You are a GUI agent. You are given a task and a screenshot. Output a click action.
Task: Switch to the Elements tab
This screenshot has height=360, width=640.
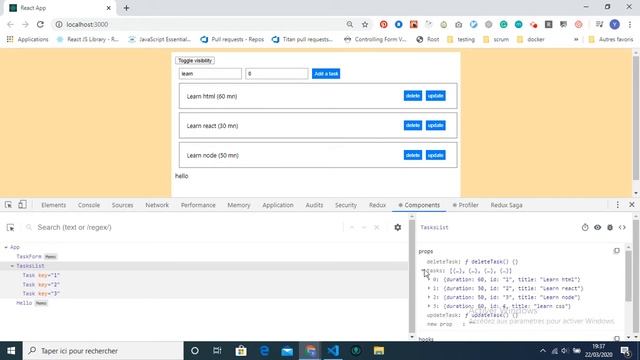(x=53, y=205)
